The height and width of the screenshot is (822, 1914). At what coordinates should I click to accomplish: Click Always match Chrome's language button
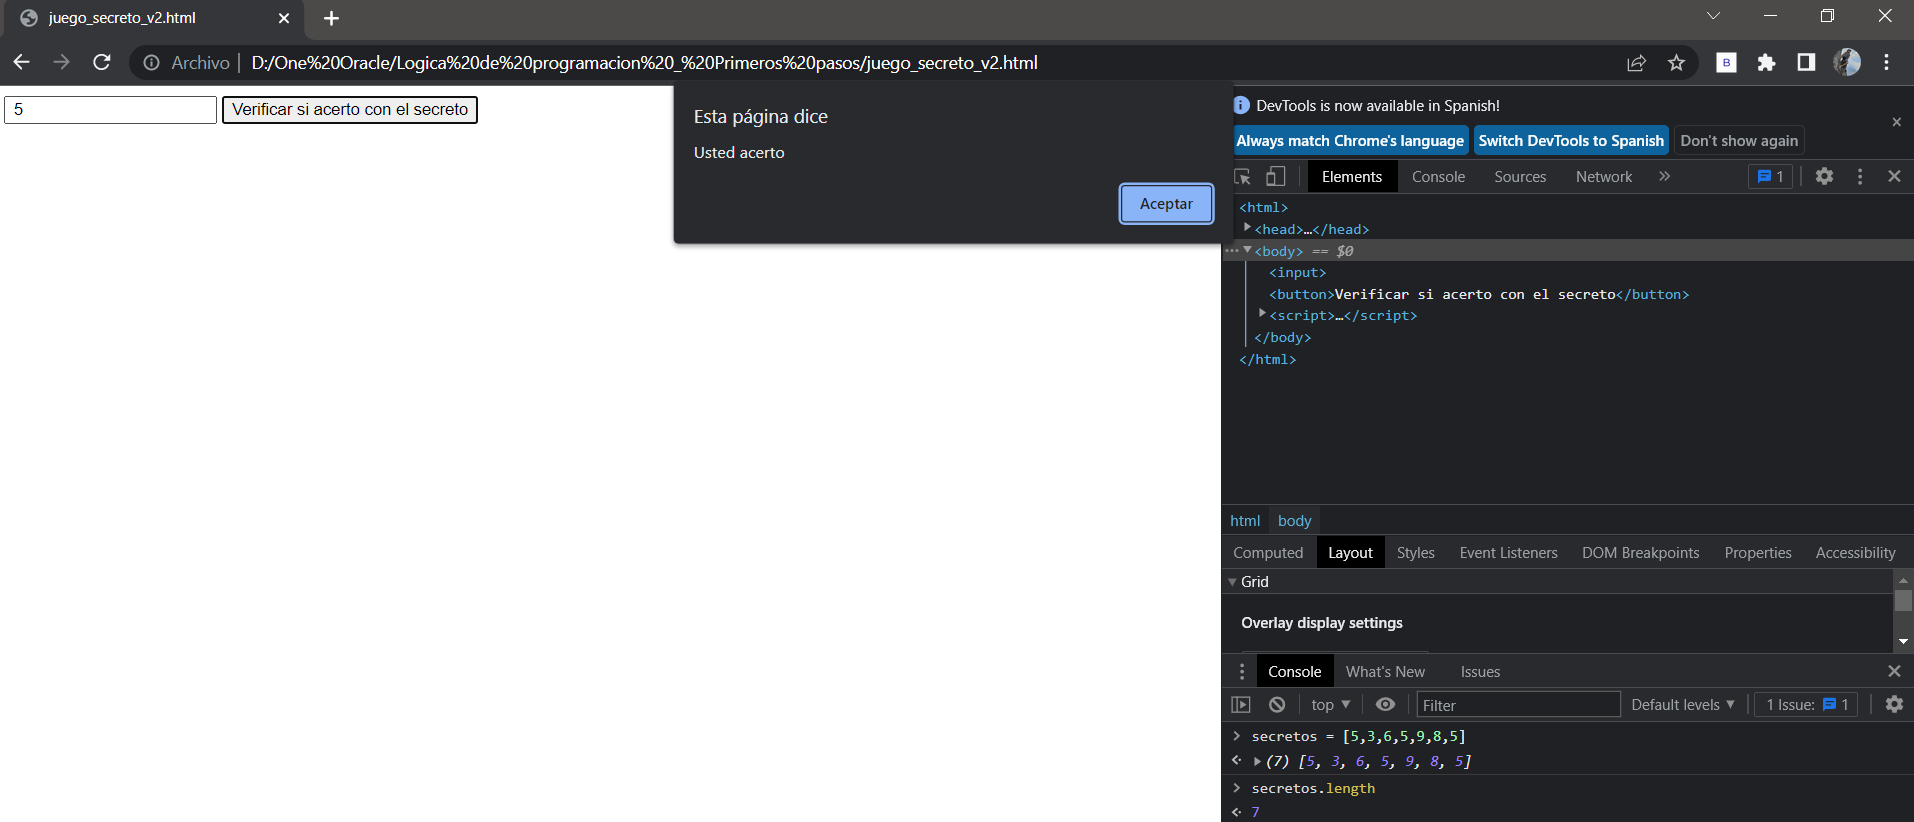coord(1350,141)
